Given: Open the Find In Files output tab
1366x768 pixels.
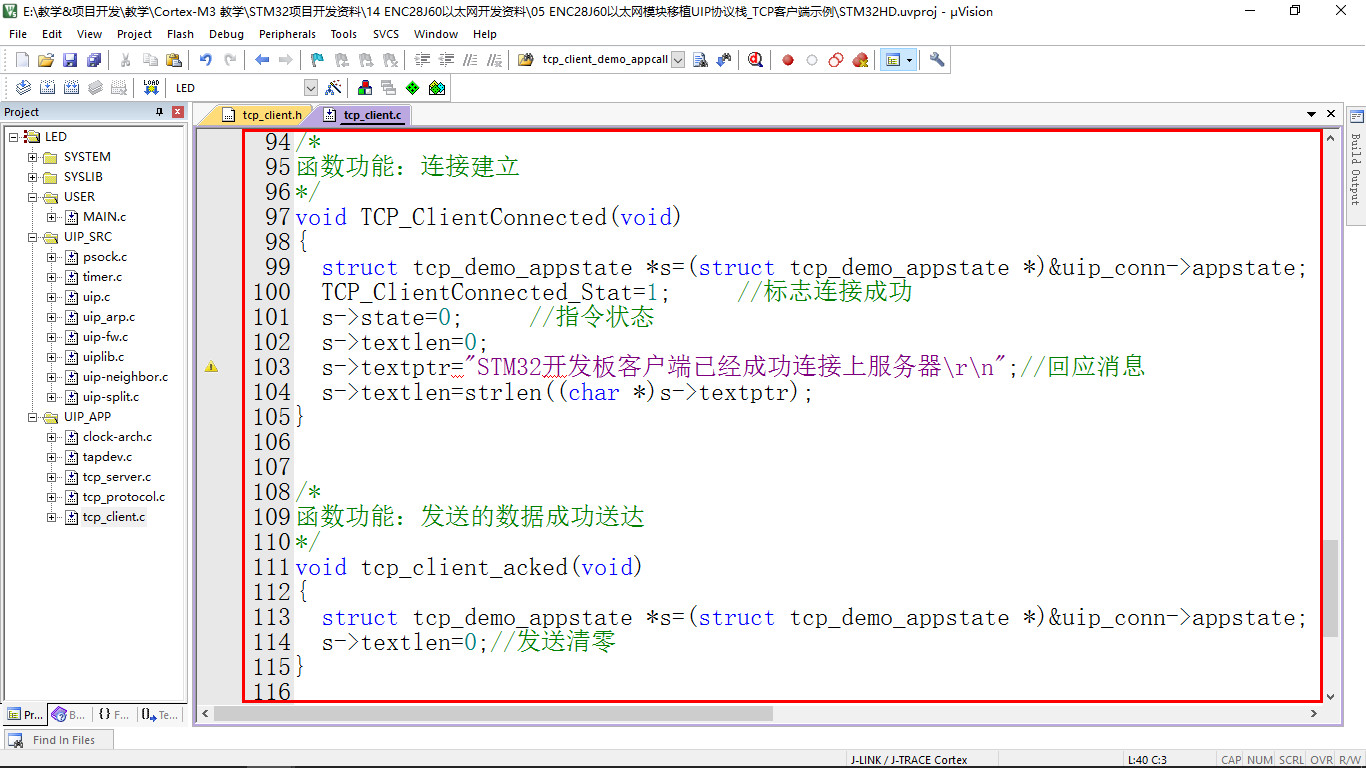Looking at the screenshot, I should point(57,740).
